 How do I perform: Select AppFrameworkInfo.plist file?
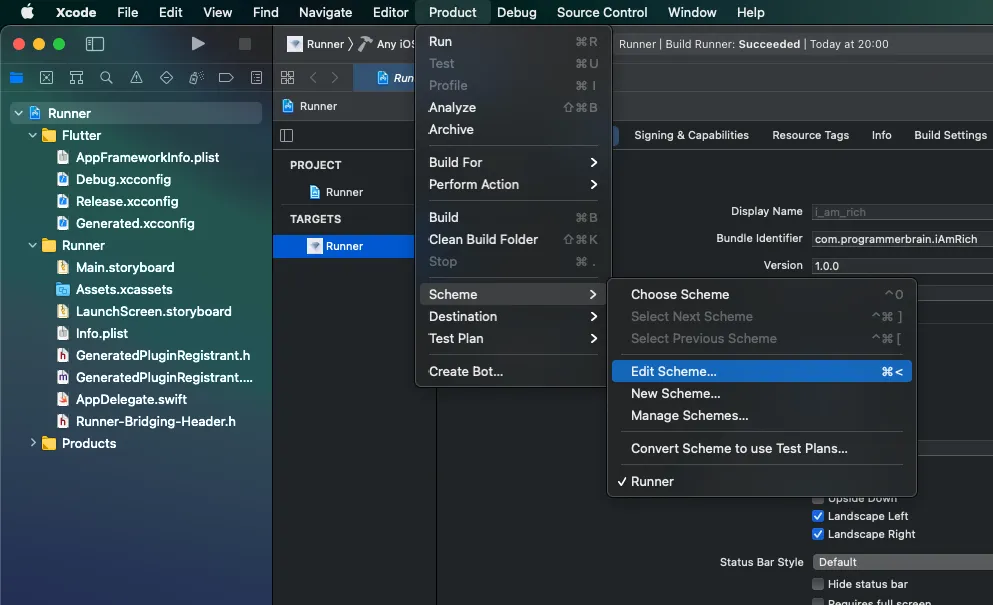[147, 157]
